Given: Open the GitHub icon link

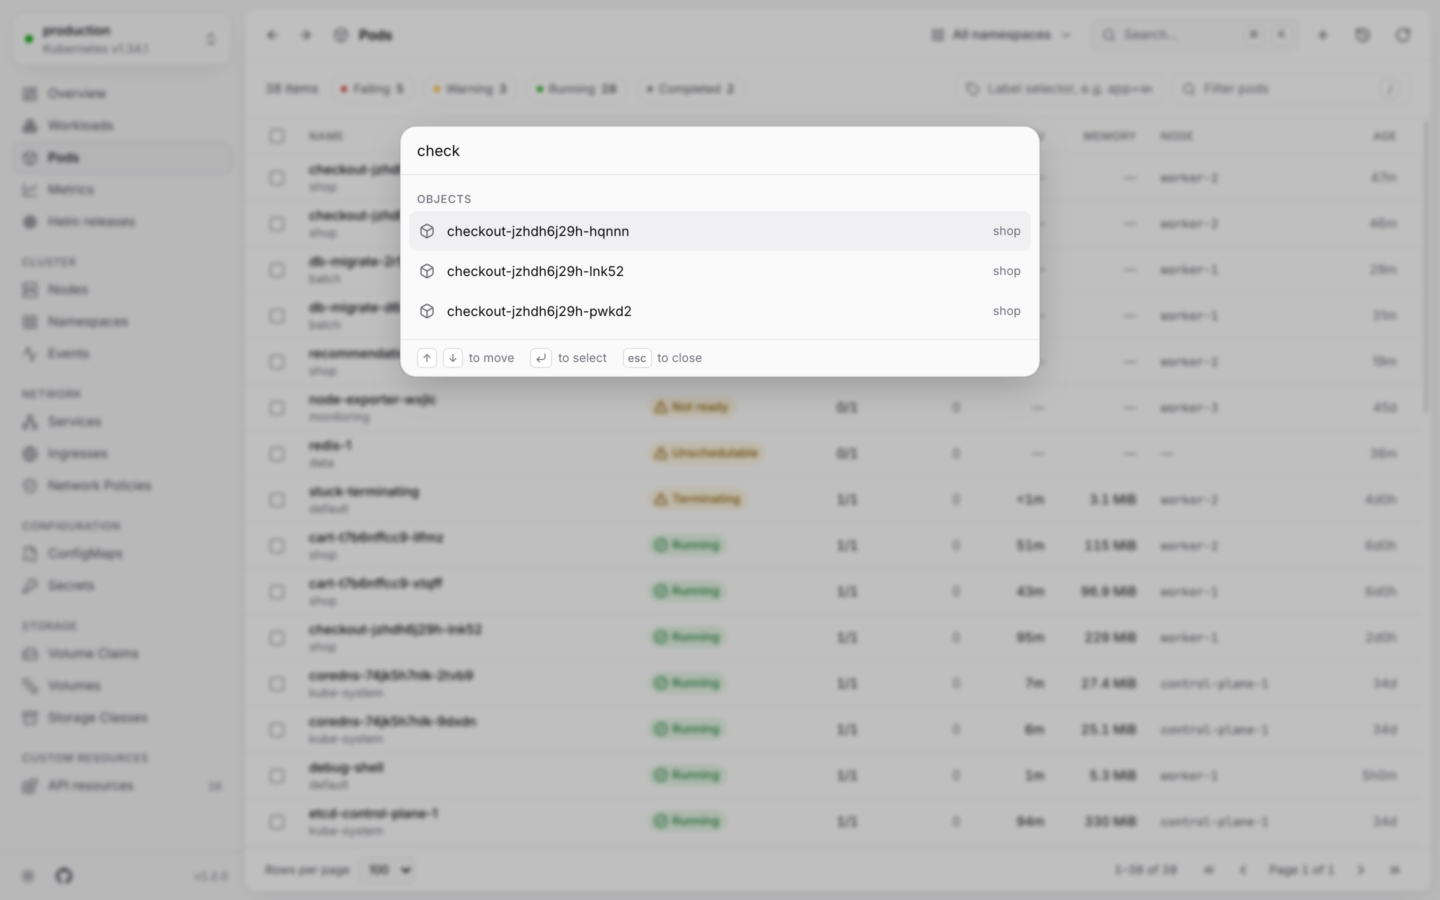Looking at the screenshot, I should click(x=64, y=876).
